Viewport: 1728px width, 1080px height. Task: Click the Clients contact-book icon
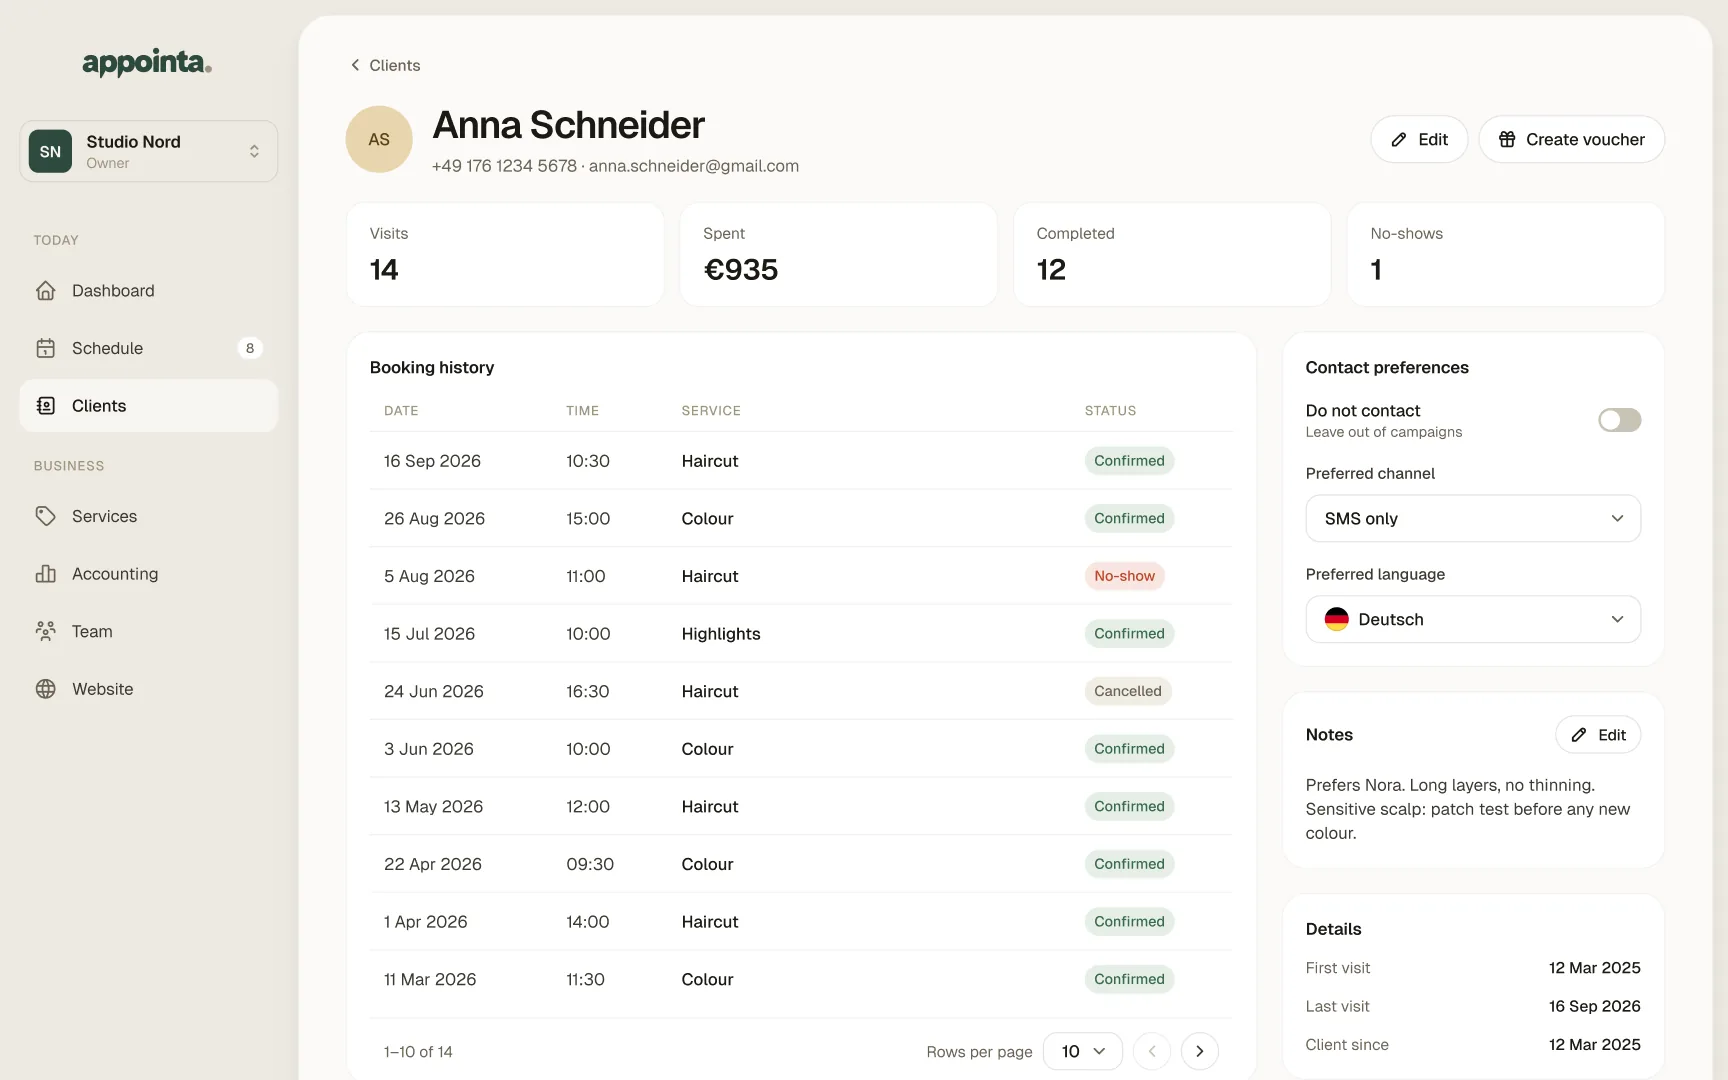pos(46,406)
